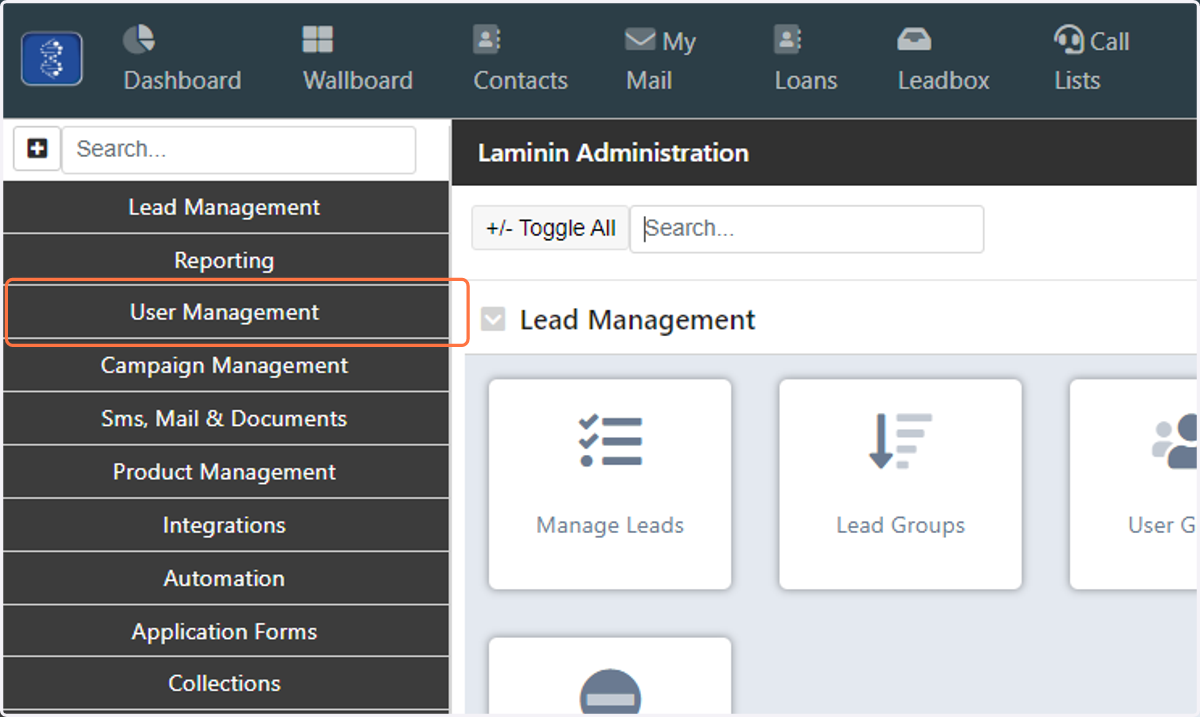1200x717 pixels.
Task: Open the Manage Leads tile label
Action: [610, 525]
